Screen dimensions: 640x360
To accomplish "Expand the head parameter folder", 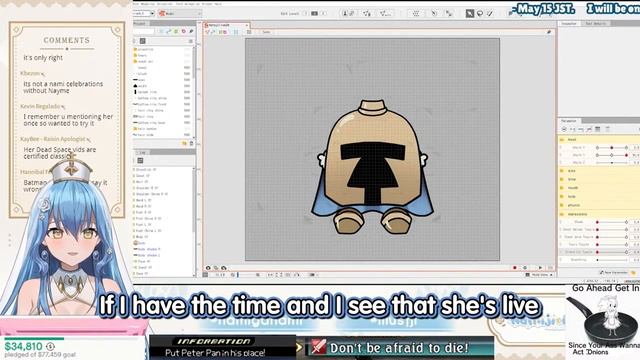I will point(562,140).
